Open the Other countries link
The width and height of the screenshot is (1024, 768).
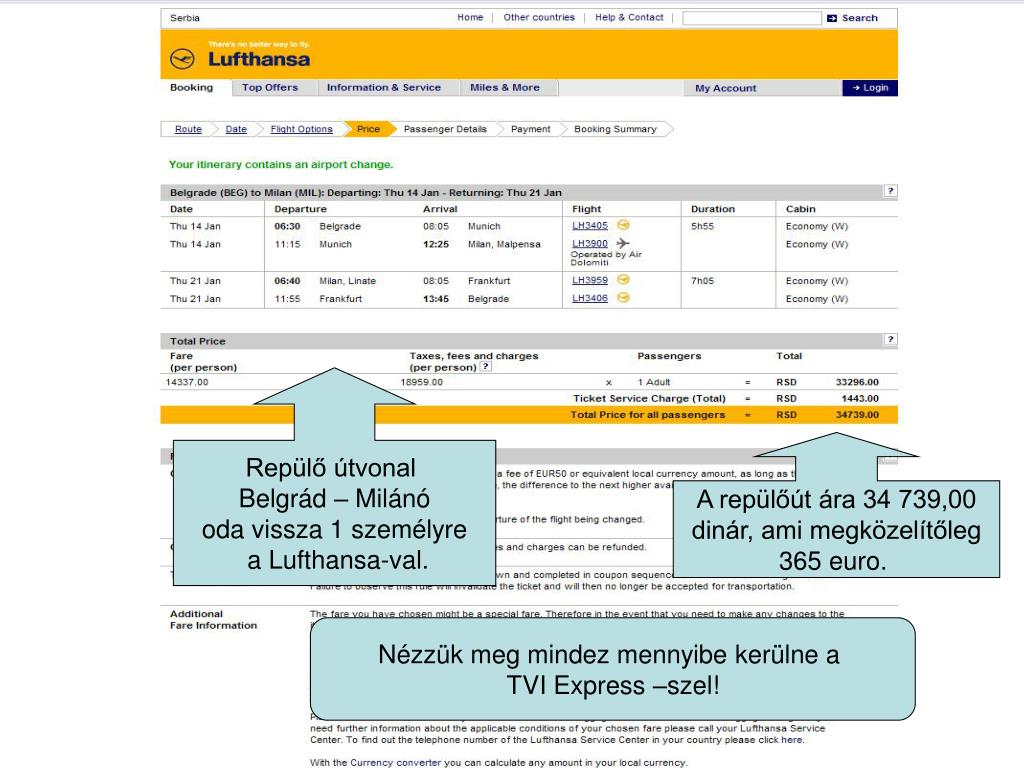[x=539, y=18]
